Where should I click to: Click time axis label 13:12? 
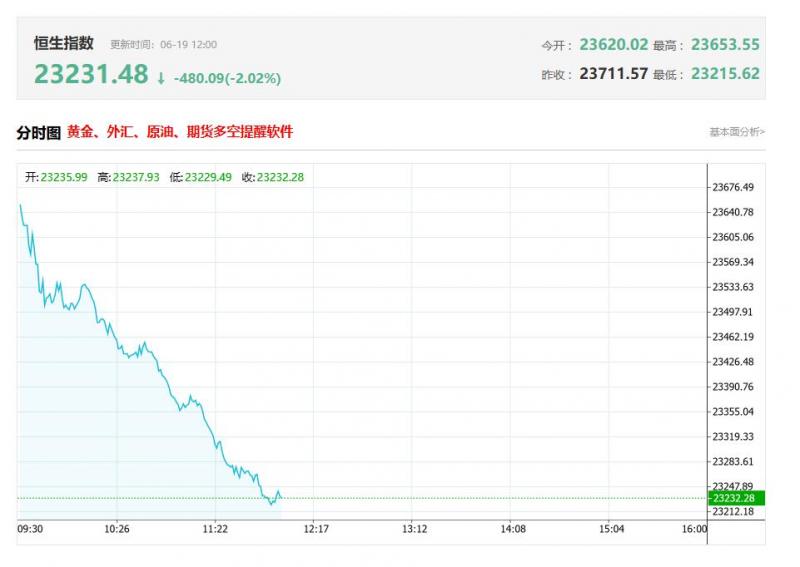pyautogui.click(x=415, y=529)
